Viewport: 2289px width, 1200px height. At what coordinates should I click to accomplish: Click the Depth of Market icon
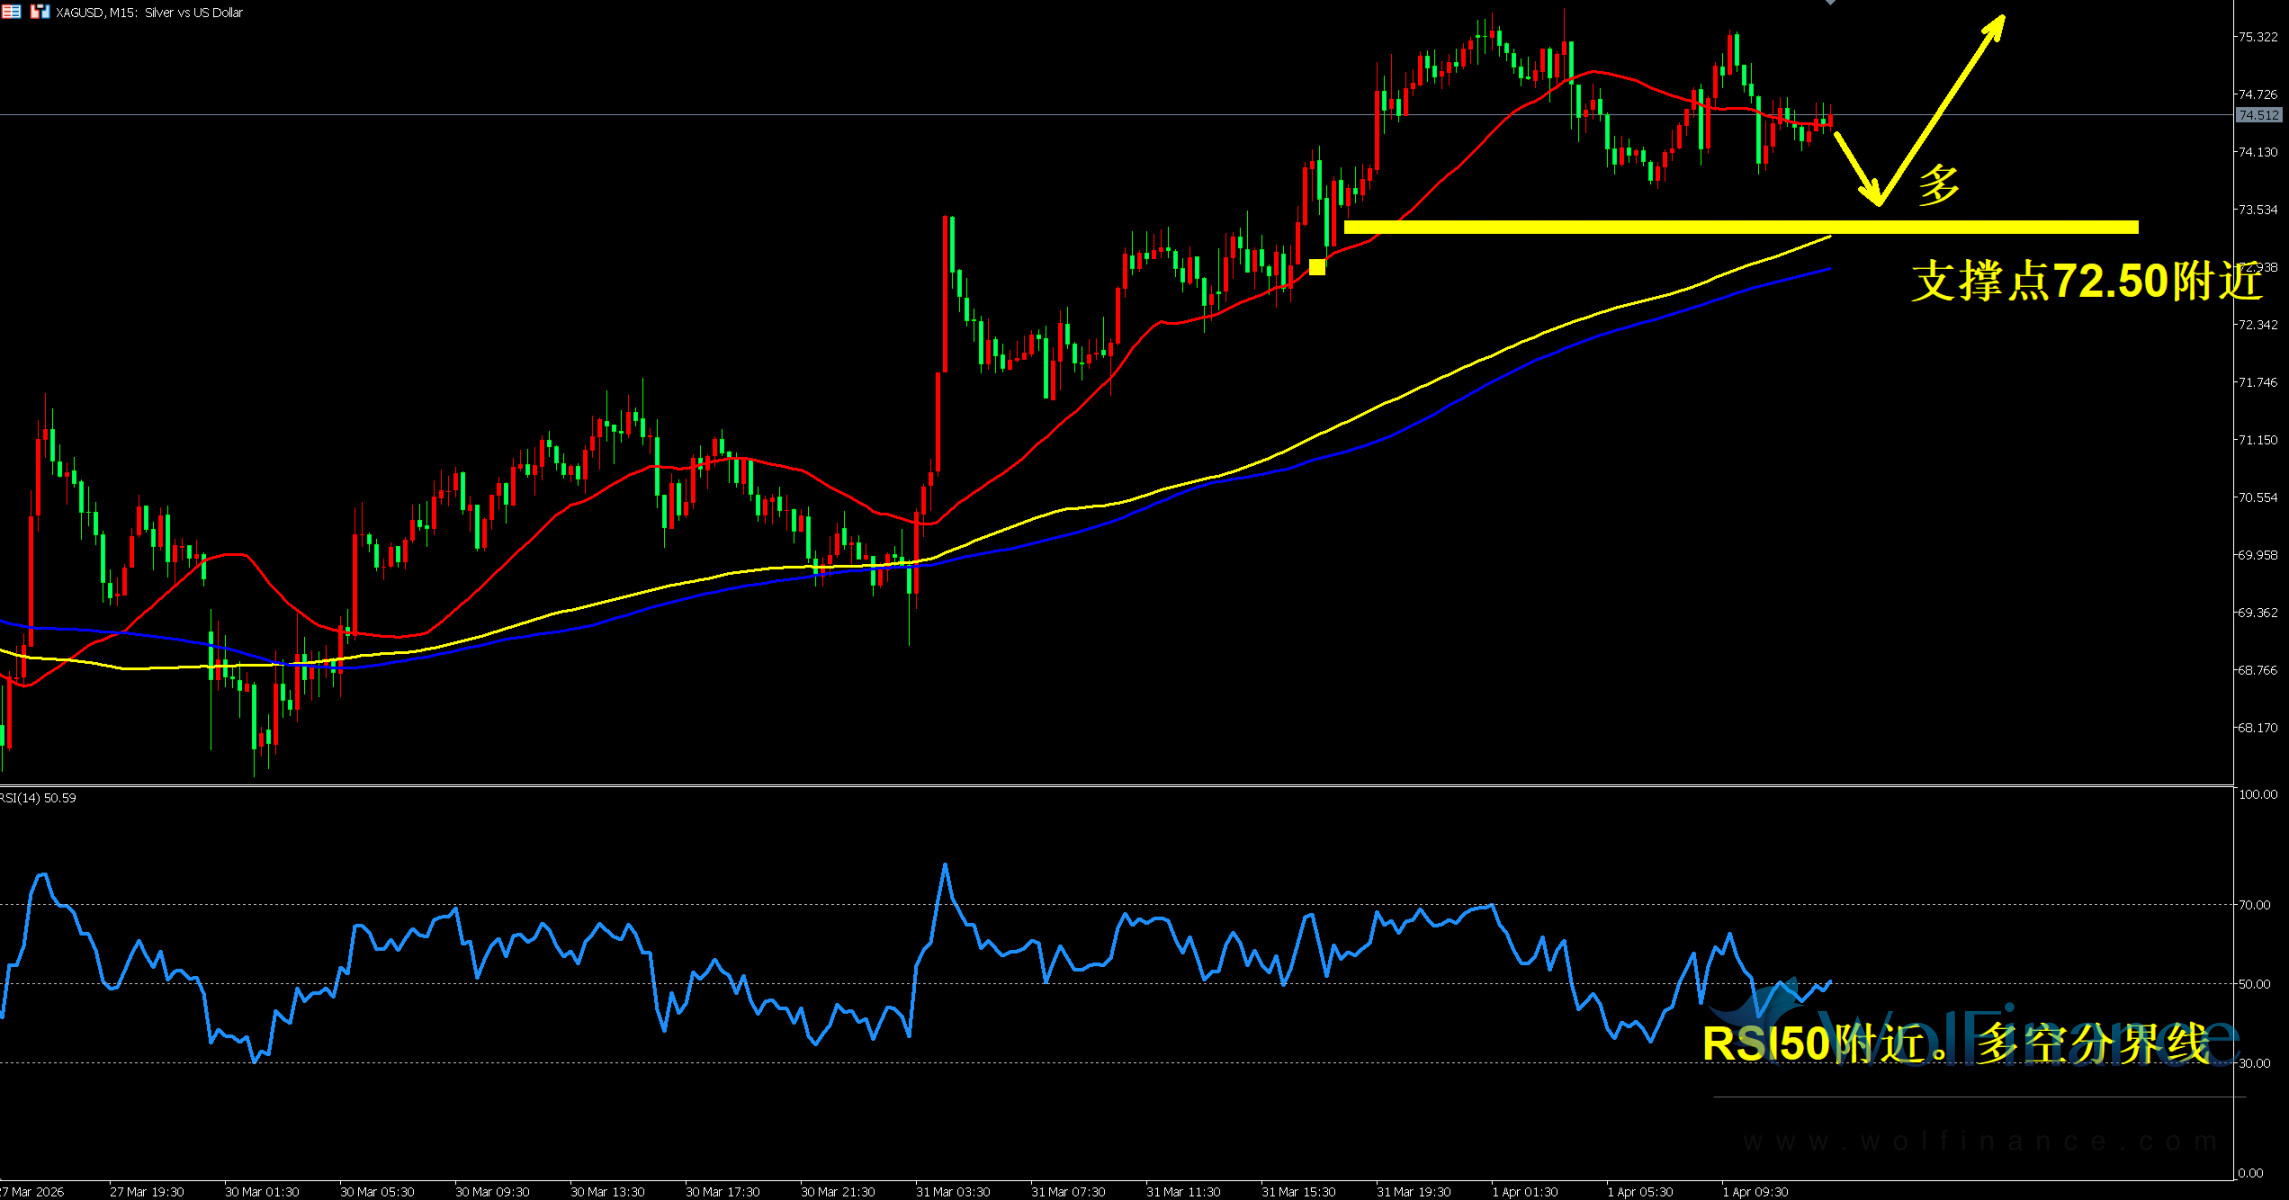pyautogui.click(x=11, y=12)
